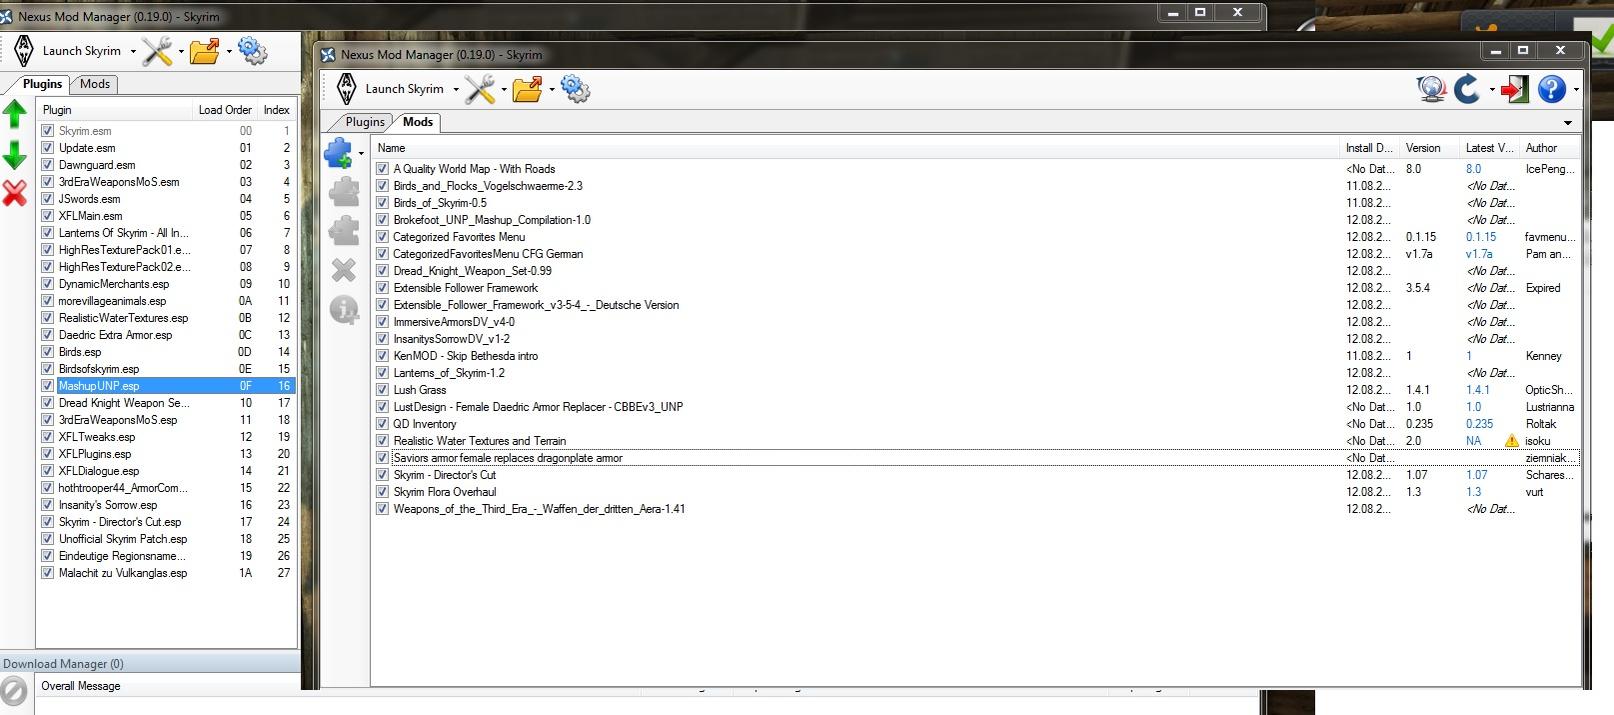Open the folder icon dropdown arrow in front window
The height and width of the screenshot is (715, 1614).
[551, 90]
